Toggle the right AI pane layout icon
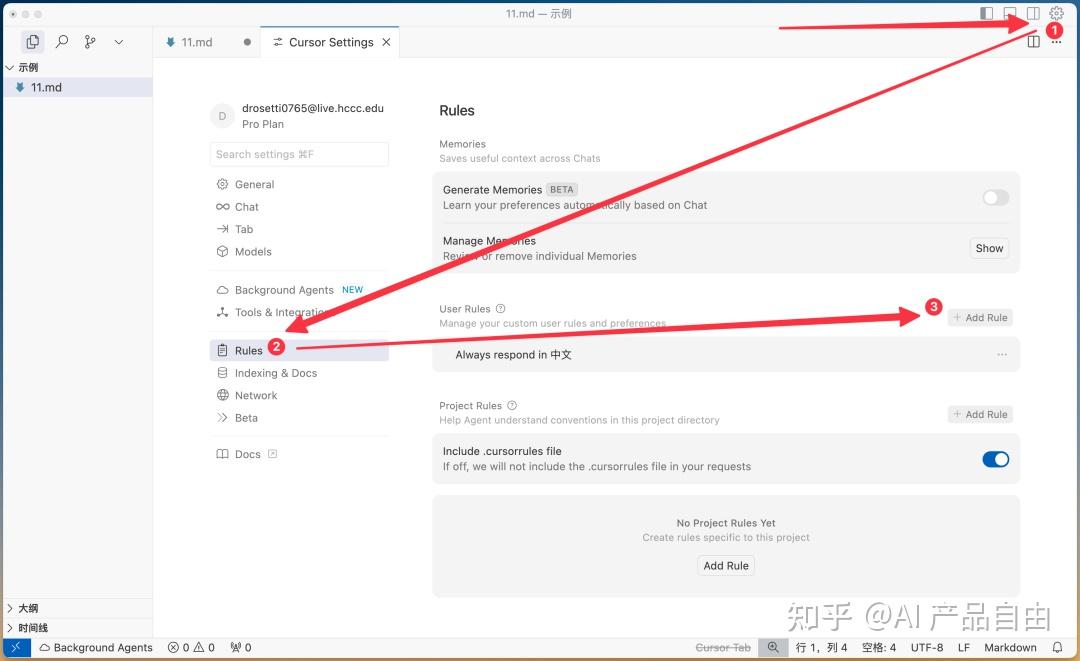Viewport: 1080px width, 661px height. point(1033,13)
